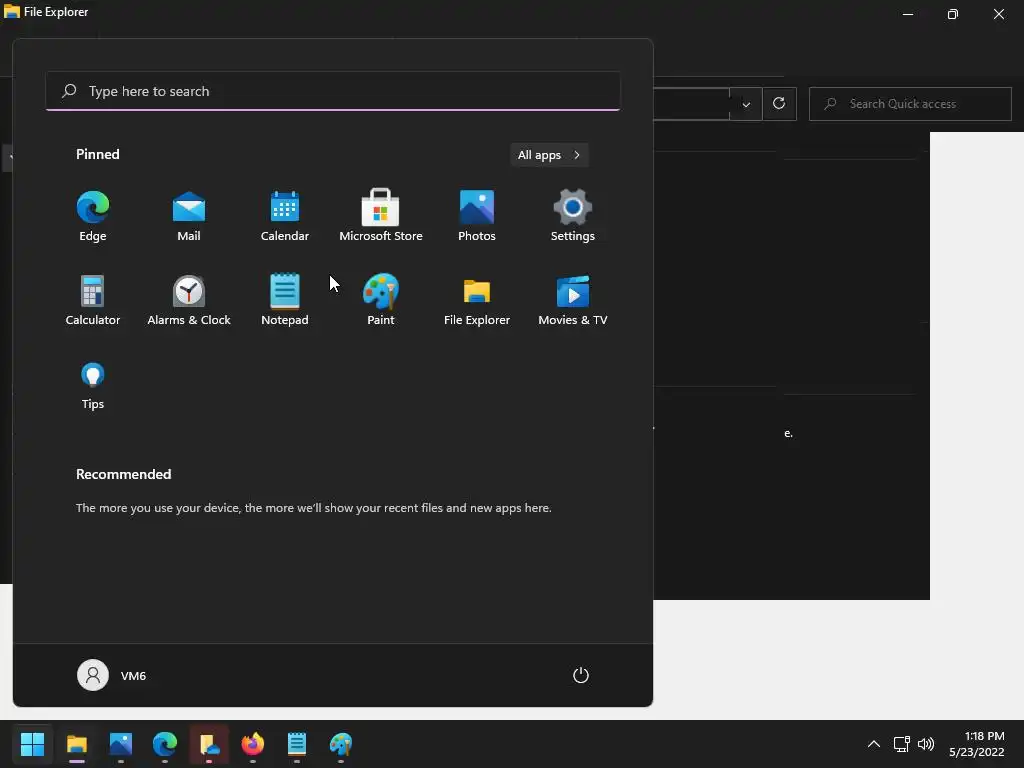Expand File Explorer address bar dropdown

click(746, 104)
